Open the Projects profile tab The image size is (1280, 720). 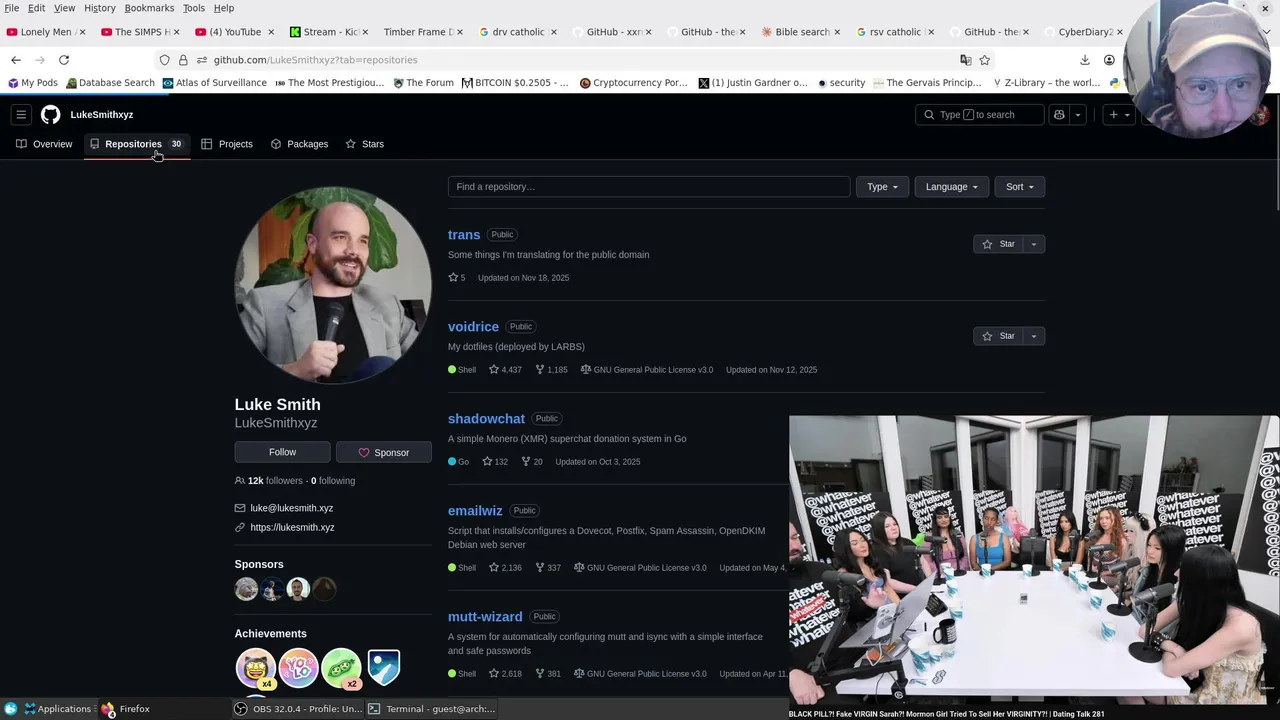pyautogui.click(x=227, y=144)
